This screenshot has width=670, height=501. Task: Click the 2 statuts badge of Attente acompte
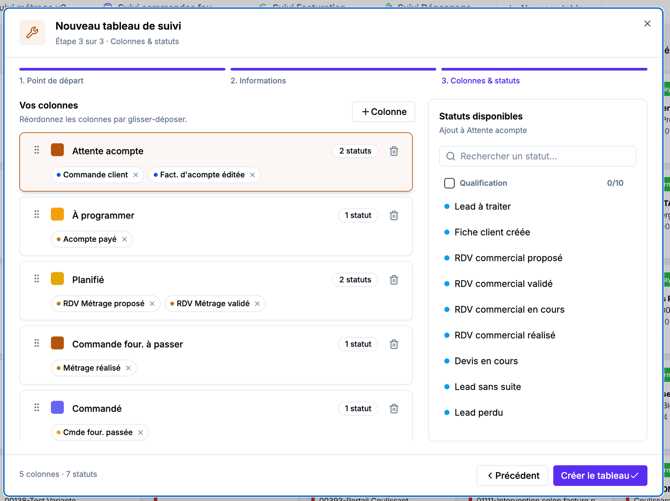click(x=355, y=151)
